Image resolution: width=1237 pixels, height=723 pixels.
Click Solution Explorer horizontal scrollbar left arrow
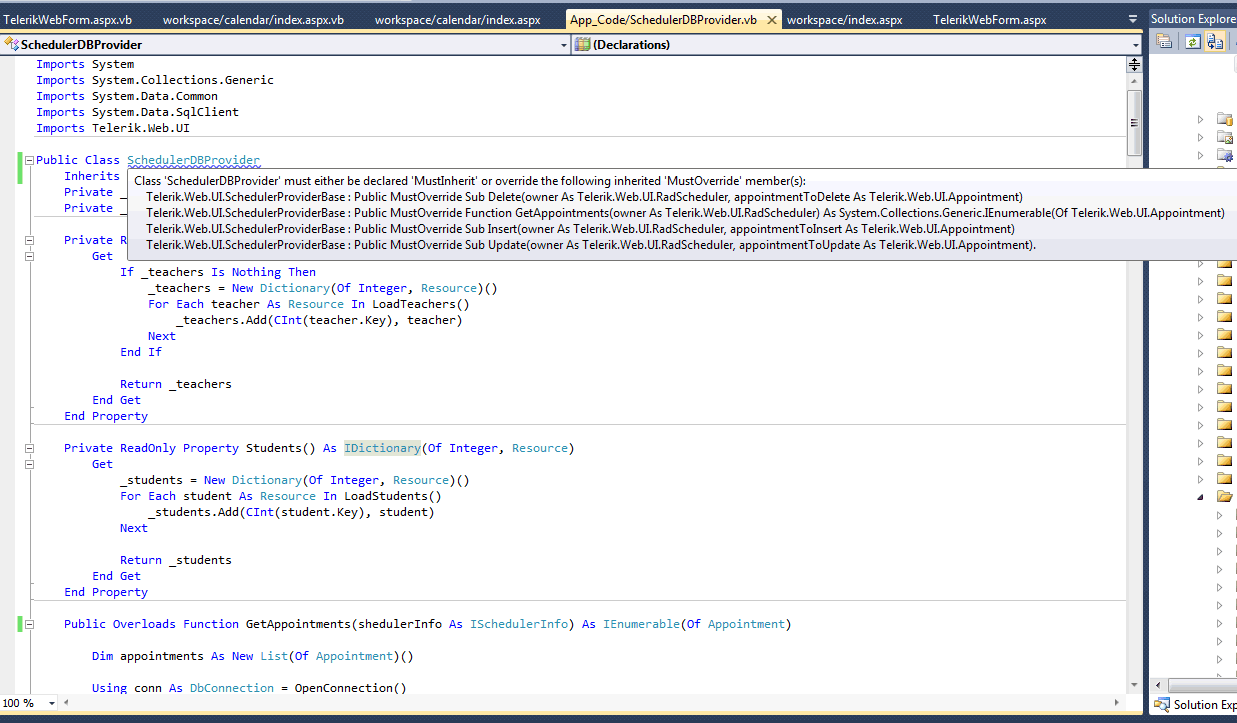1156,685
